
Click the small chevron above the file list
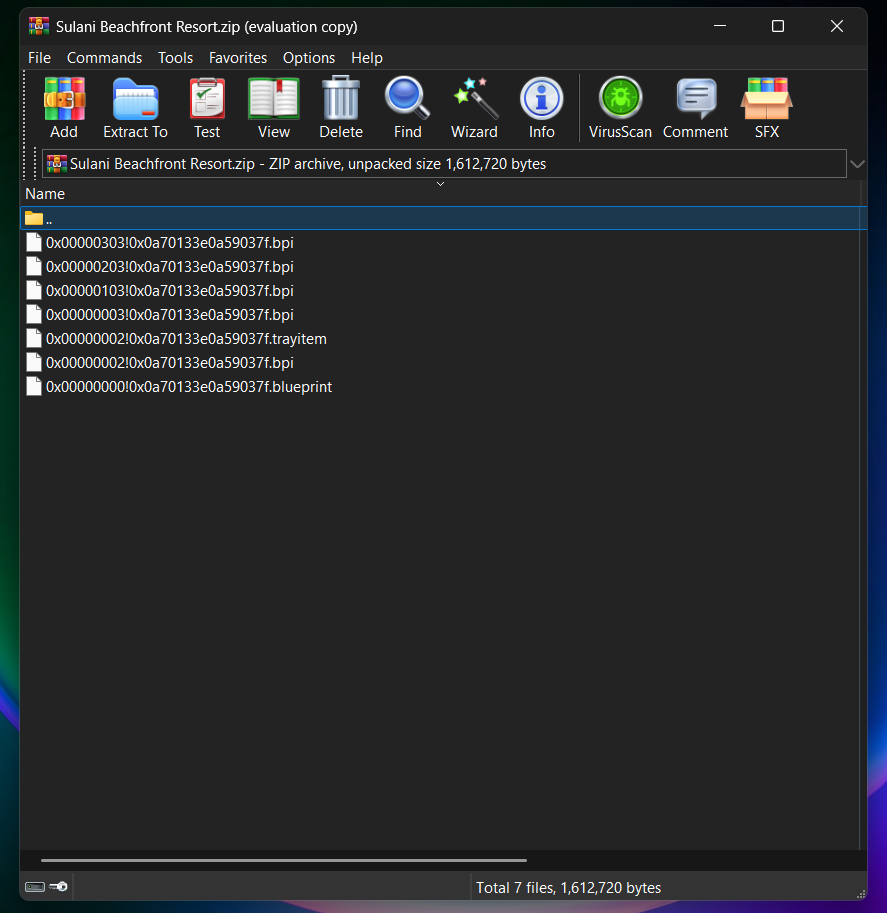pos(440,183)
